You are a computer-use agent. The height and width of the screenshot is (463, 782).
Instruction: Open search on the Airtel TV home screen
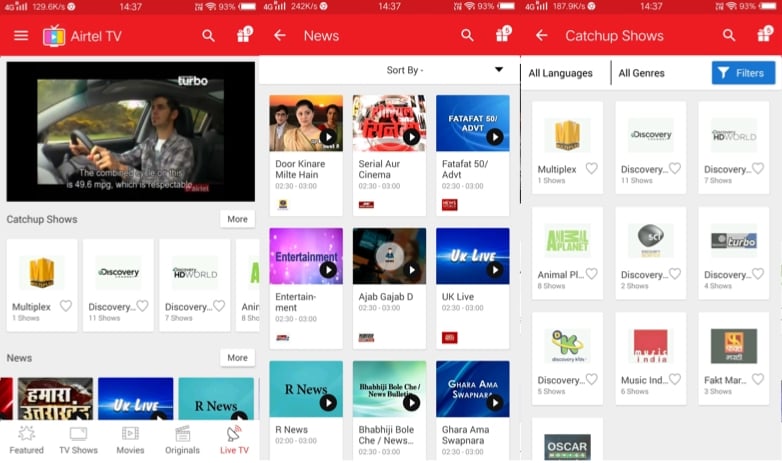tap(208, 35)
